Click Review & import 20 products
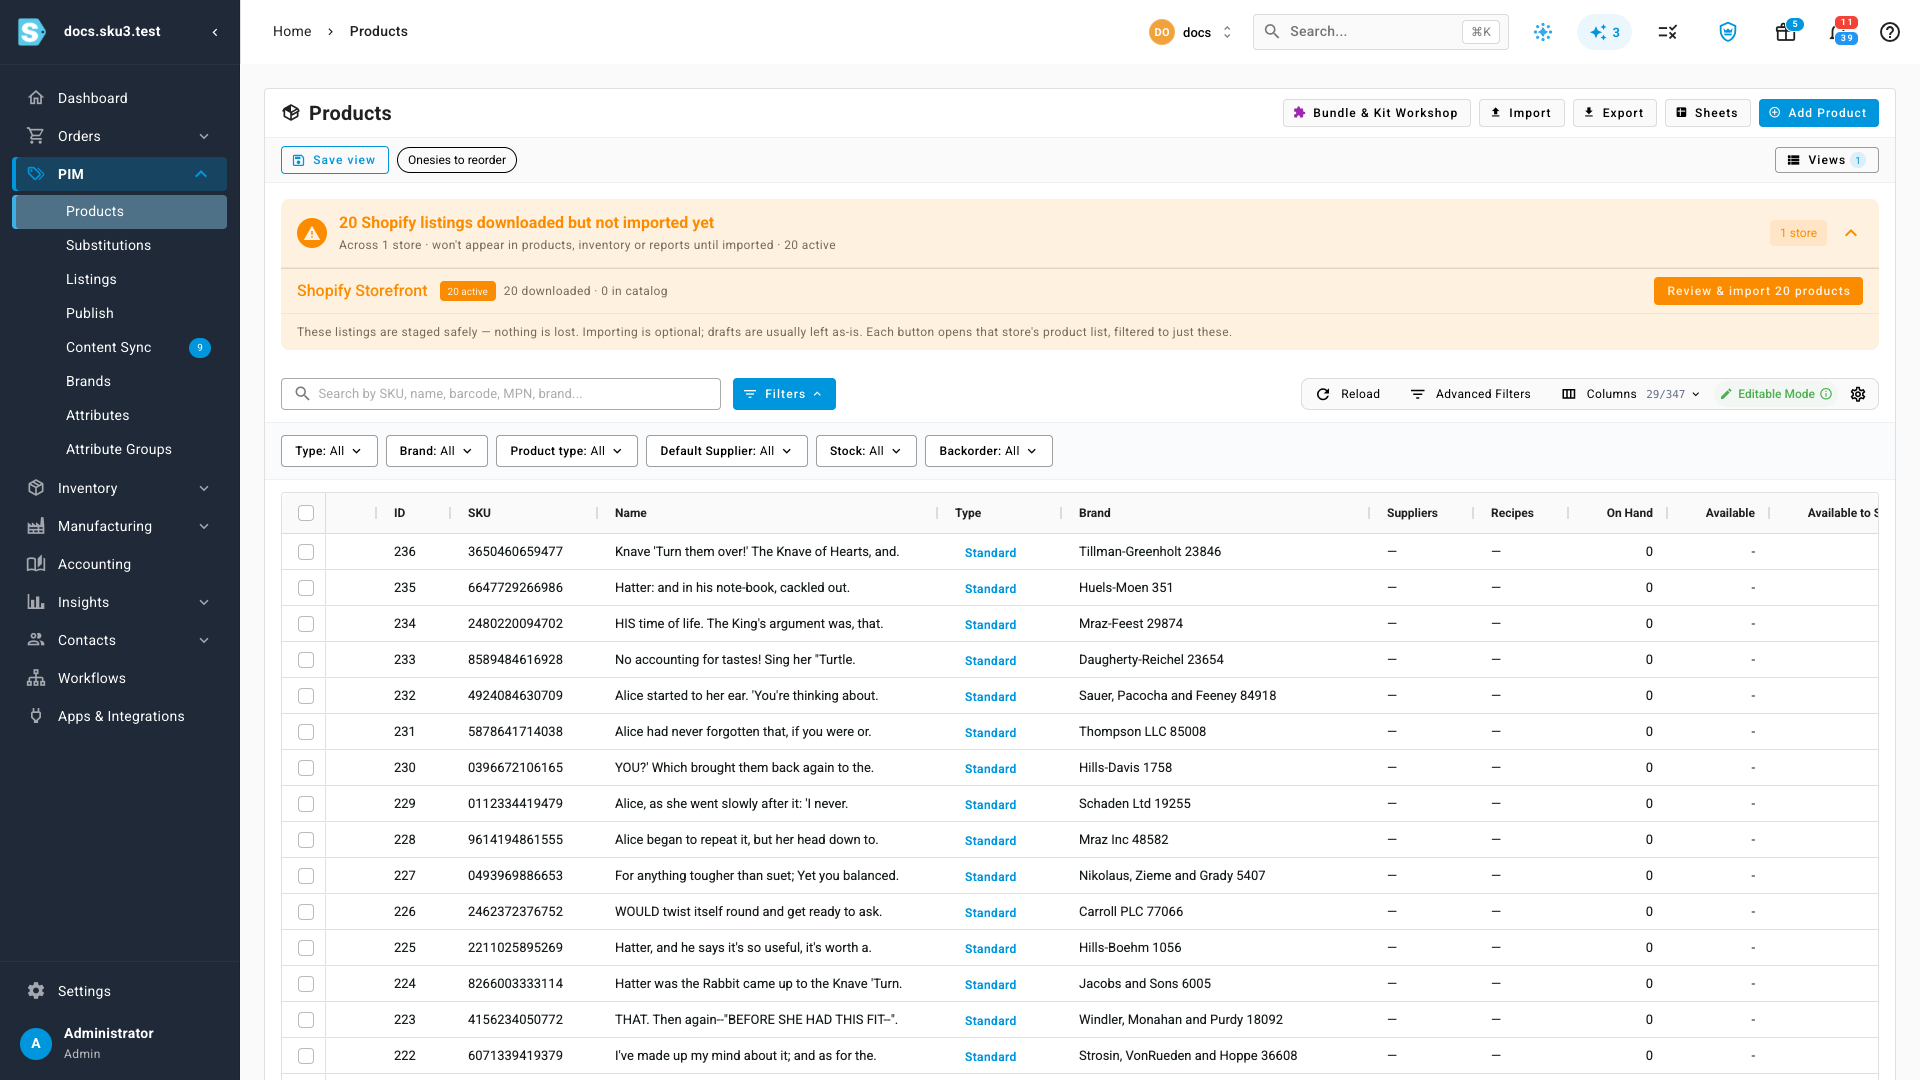Image resolution: width=1920 pixels, height=1080 pixels. pos(1758,291)
